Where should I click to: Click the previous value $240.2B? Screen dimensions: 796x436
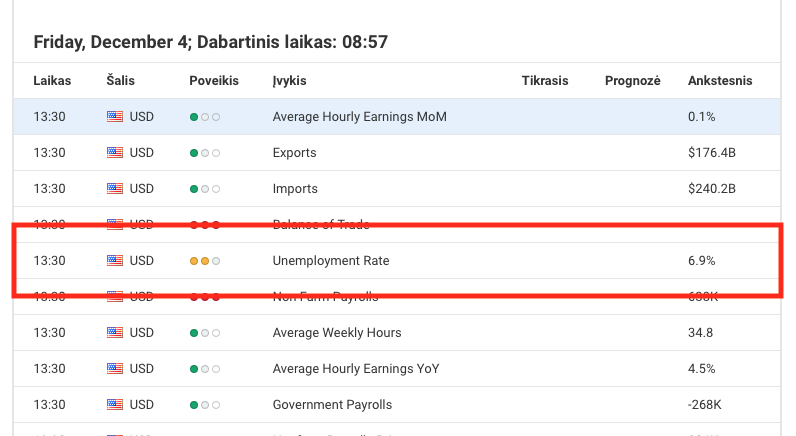(712, 189)
